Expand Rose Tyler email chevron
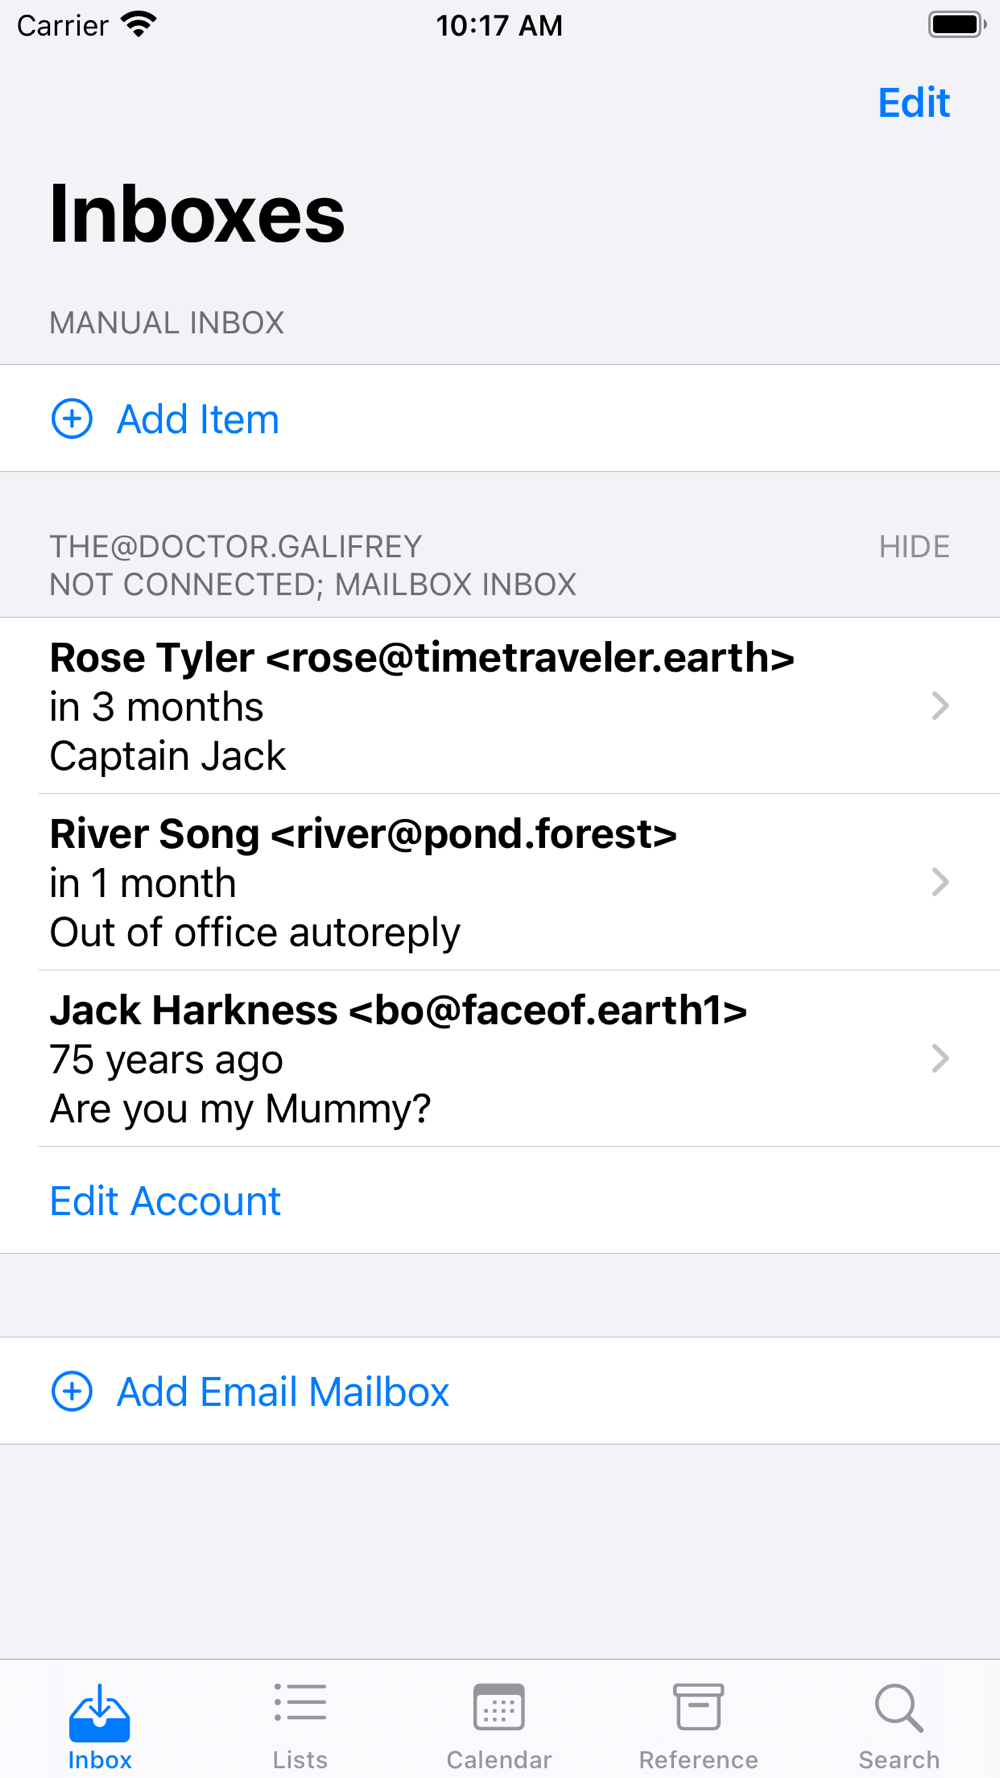 [940, 706]
